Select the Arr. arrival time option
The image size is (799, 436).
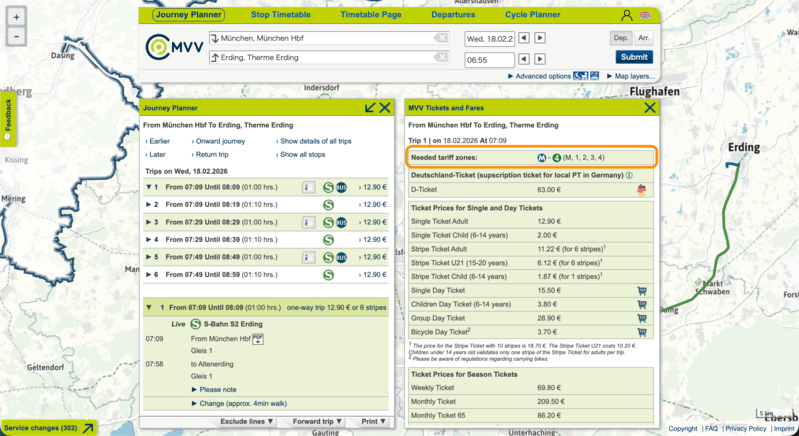click(643, 38)
